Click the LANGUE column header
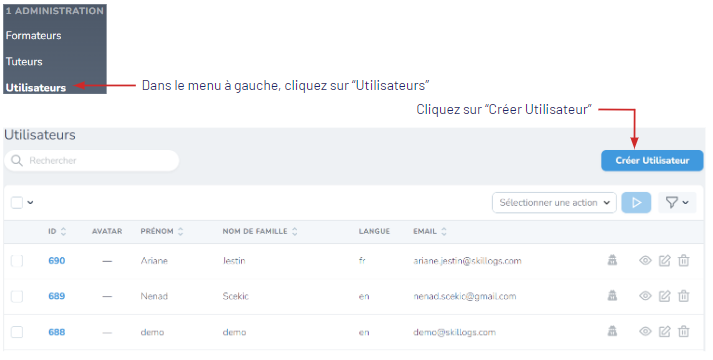This screenshot has height=360, width=713. (374, 231)
